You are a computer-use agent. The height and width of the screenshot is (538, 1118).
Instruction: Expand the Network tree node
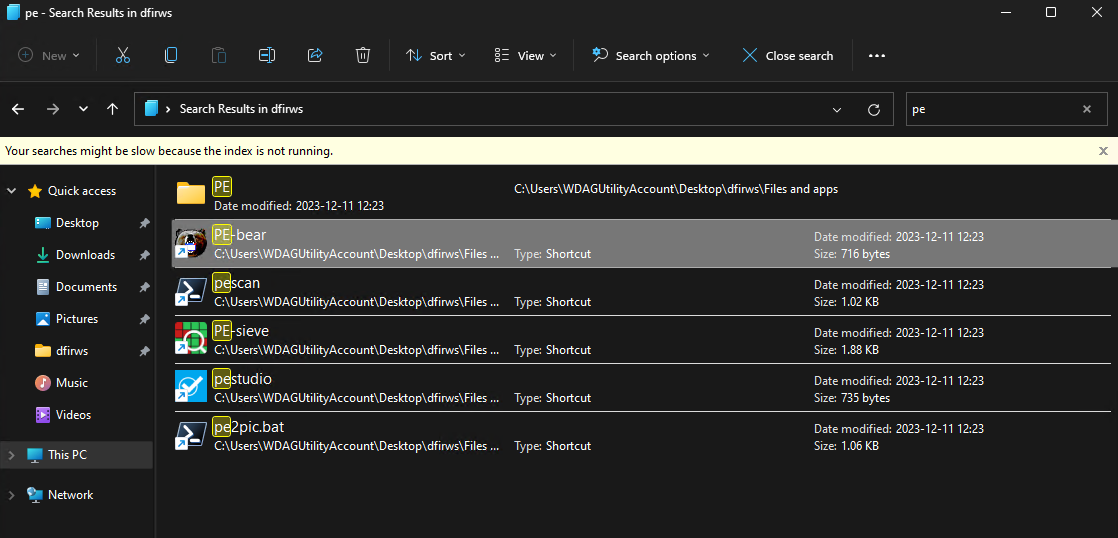[12, 495]
